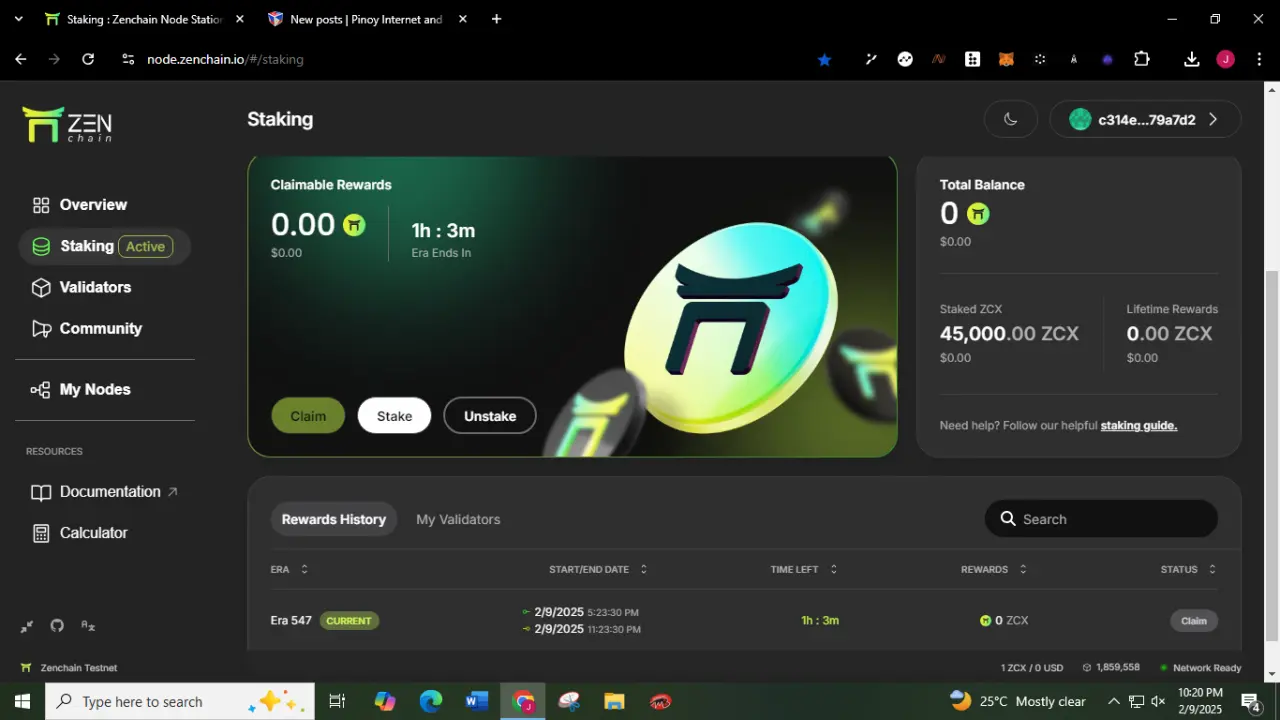The height and width of the screenshot is (720, 1280).
Task: Click the 1 ZCX / 0 USD price
Action: [1032, 667]
